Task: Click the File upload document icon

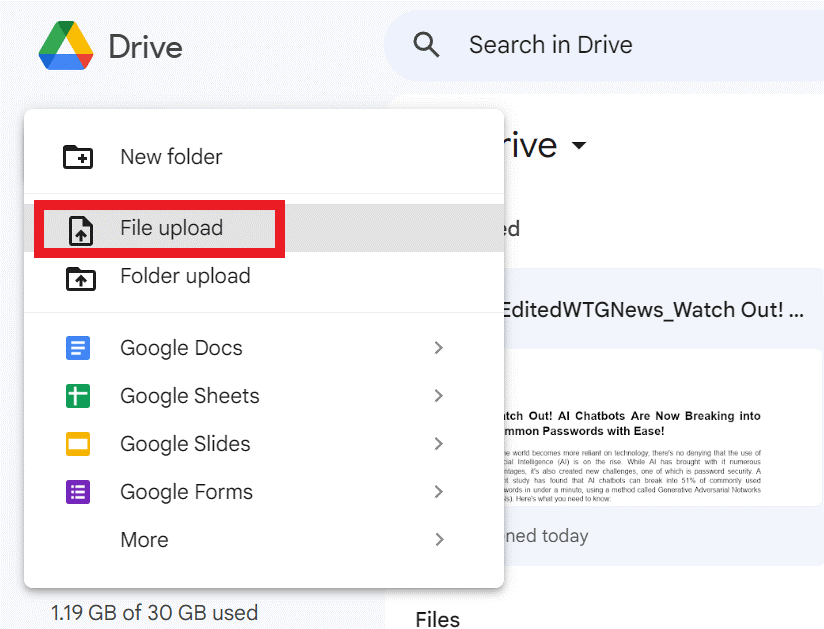Action: pos(81,231)
